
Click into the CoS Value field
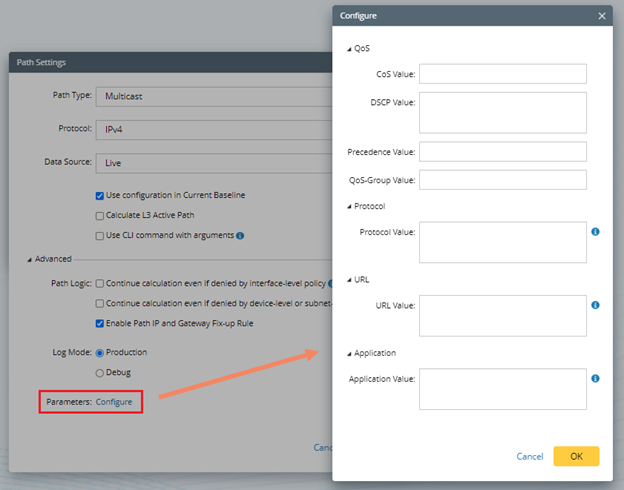tap(502, 73)
